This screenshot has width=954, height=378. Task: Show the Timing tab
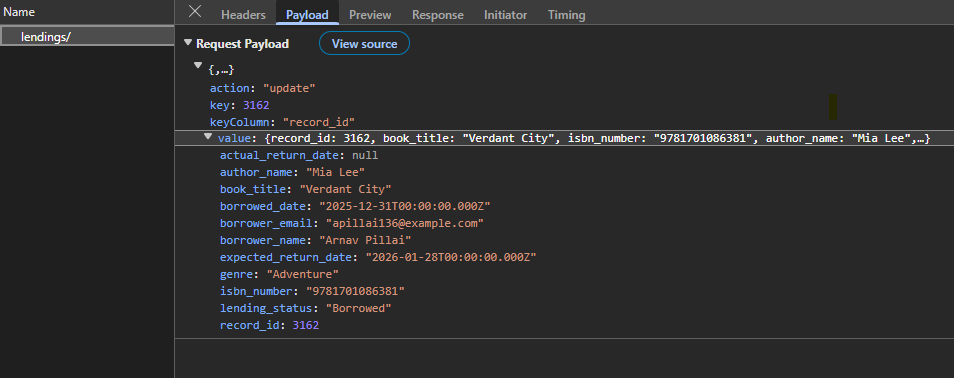coord(566,15)
